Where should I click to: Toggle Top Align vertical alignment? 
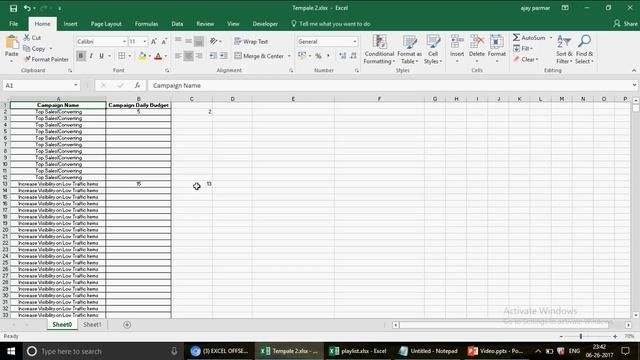click(178, 41)
